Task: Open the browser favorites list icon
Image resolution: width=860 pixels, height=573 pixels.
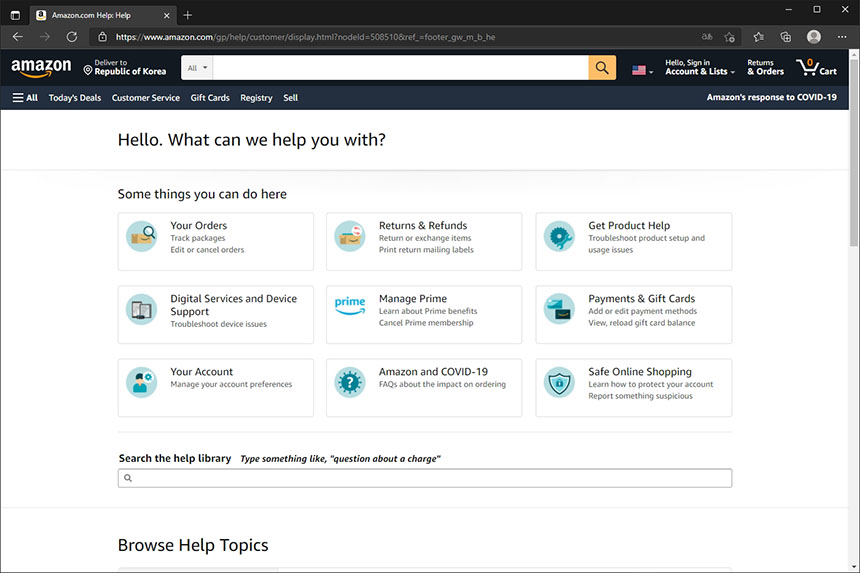Action: (x=759, y=37)
